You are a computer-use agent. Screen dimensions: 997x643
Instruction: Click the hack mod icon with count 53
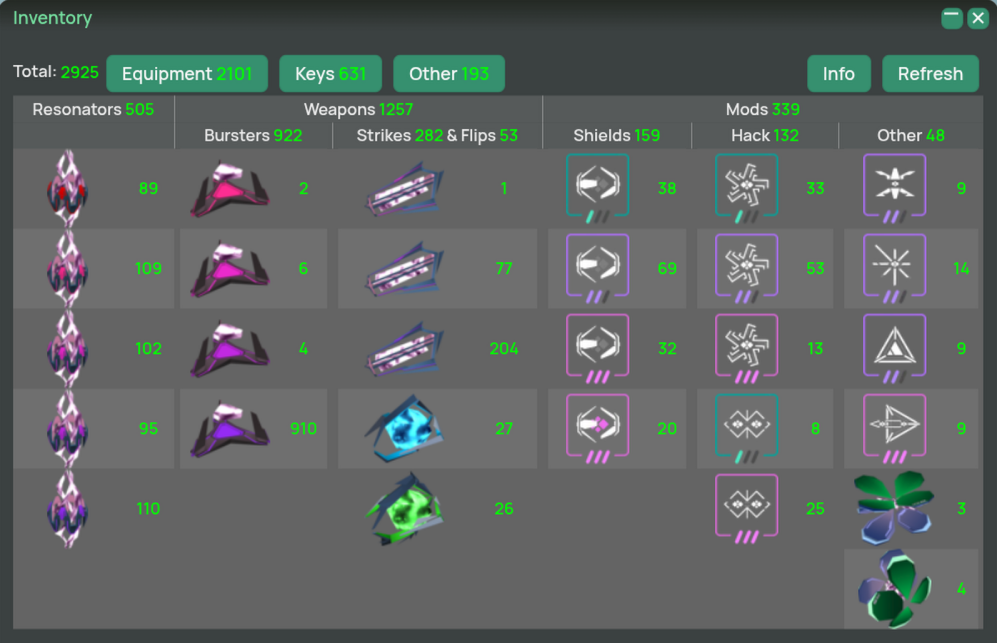(x=746, y=268)
